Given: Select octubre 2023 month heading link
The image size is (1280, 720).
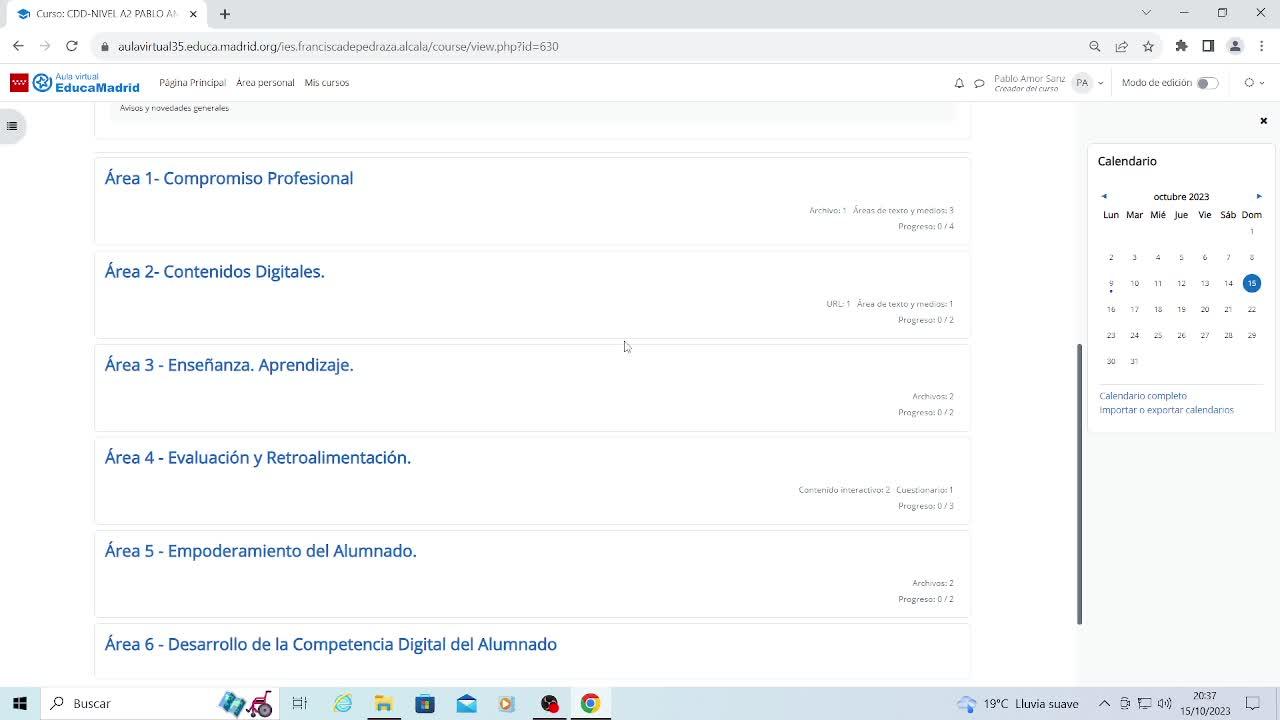Looking at the screenshot, I should (x=1181, y=196).
